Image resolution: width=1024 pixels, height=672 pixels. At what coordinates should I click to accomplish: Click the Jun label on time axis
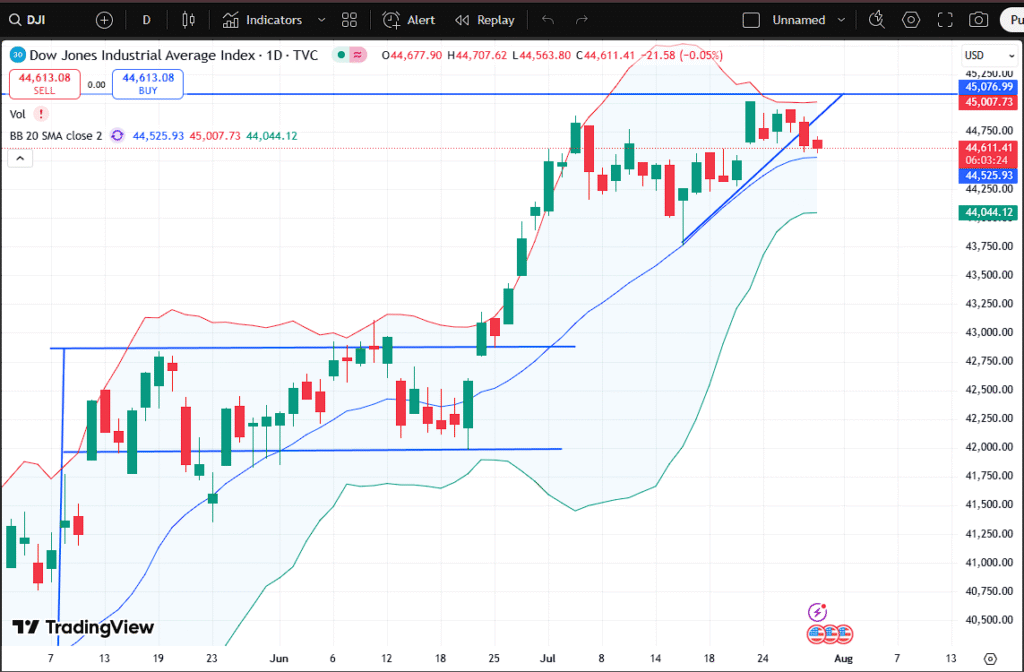coord(279,658)
